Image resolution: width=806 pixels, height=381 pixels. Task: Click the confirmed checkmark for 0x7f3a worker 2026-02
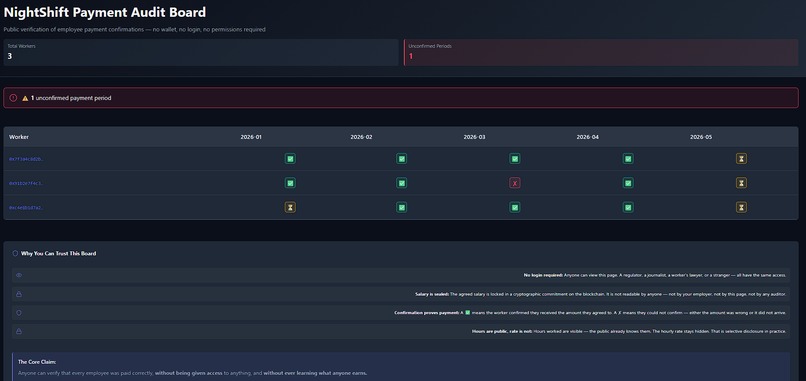pos(401,159)
